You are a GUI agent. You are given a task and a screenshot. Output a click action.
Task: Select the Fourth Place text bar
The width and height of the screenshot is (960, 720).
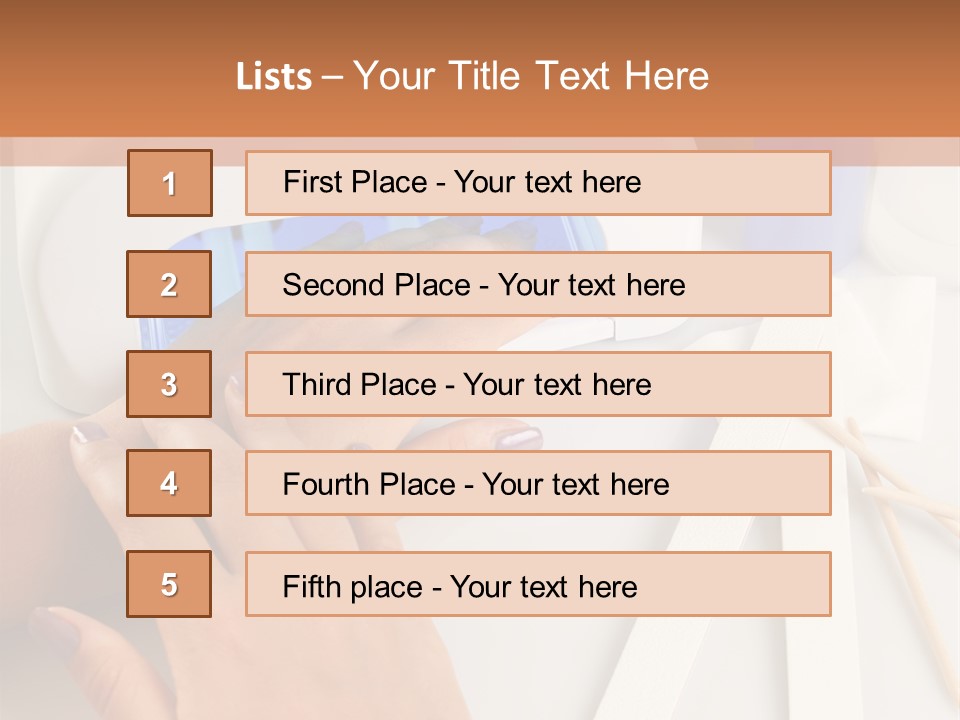[x=538, y=484]
